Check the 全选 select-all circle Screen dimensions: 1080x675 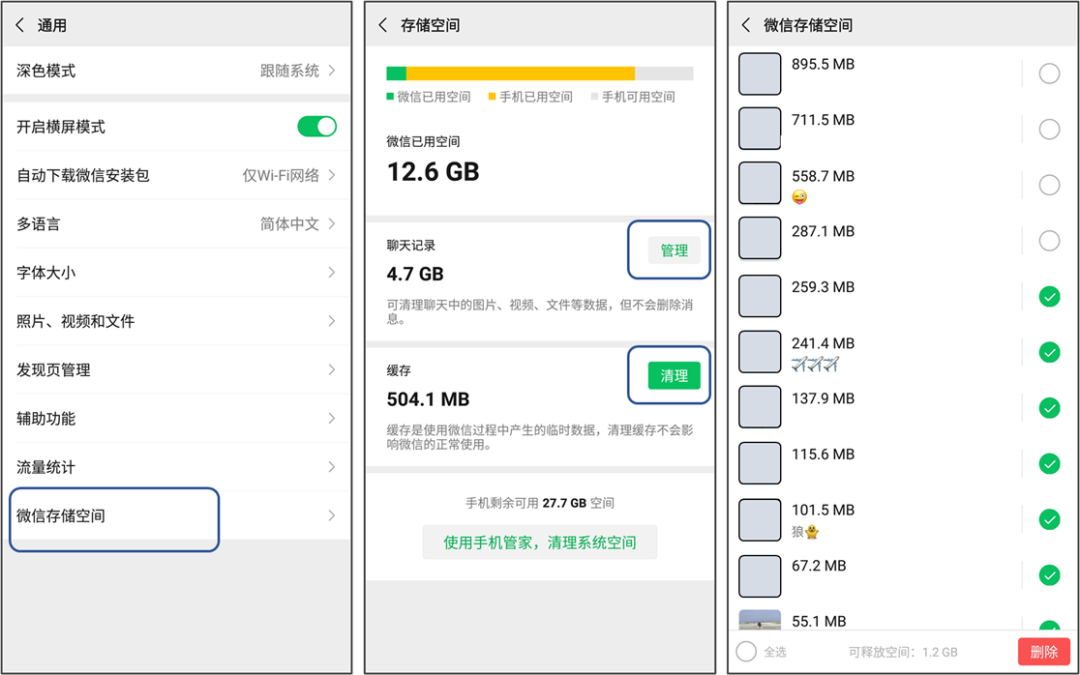click(746, 652)
